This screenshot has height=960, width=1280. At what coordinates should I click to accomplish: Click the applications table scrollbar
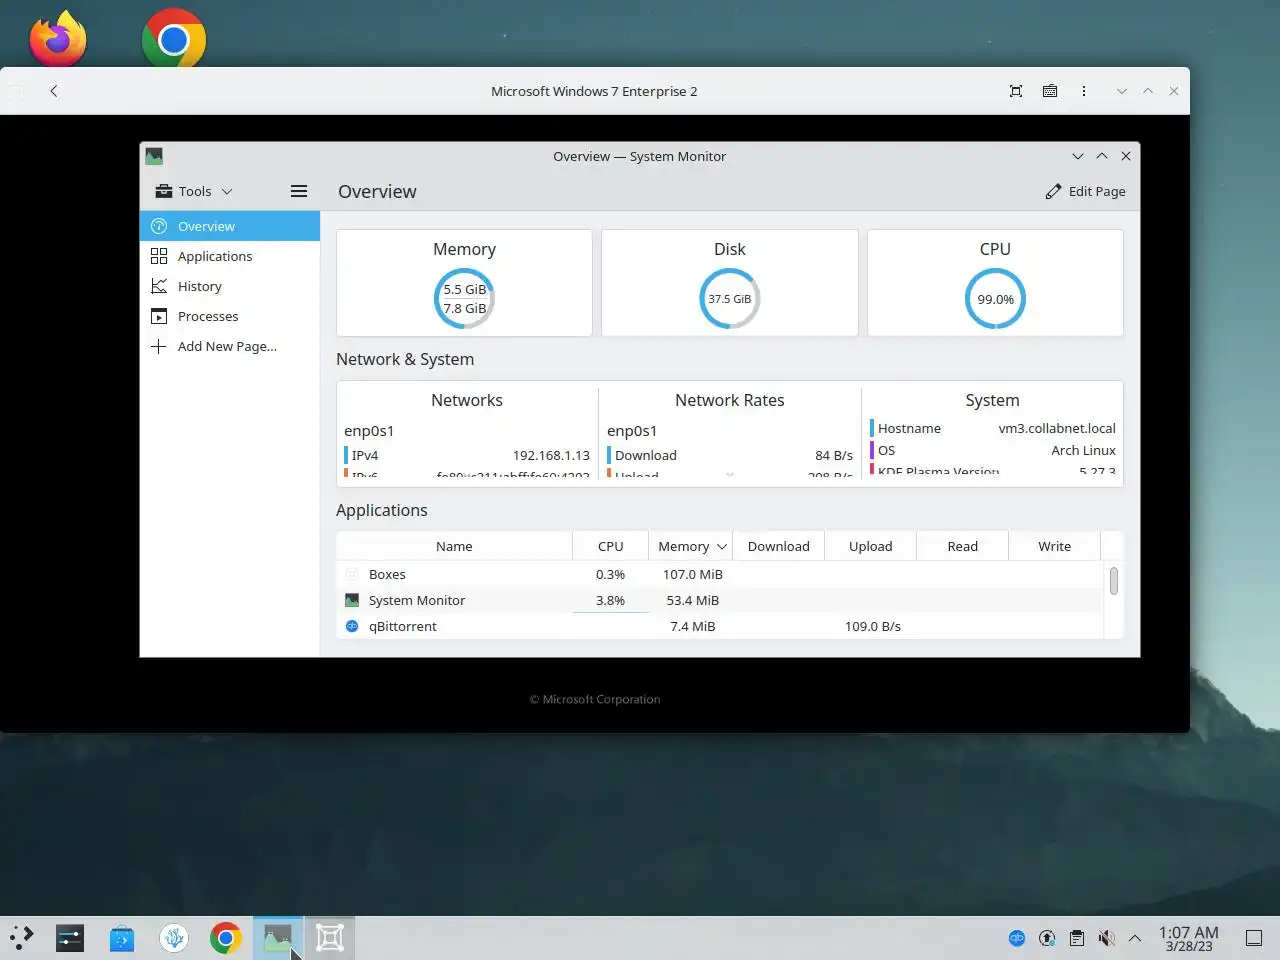pos(1113,580)
